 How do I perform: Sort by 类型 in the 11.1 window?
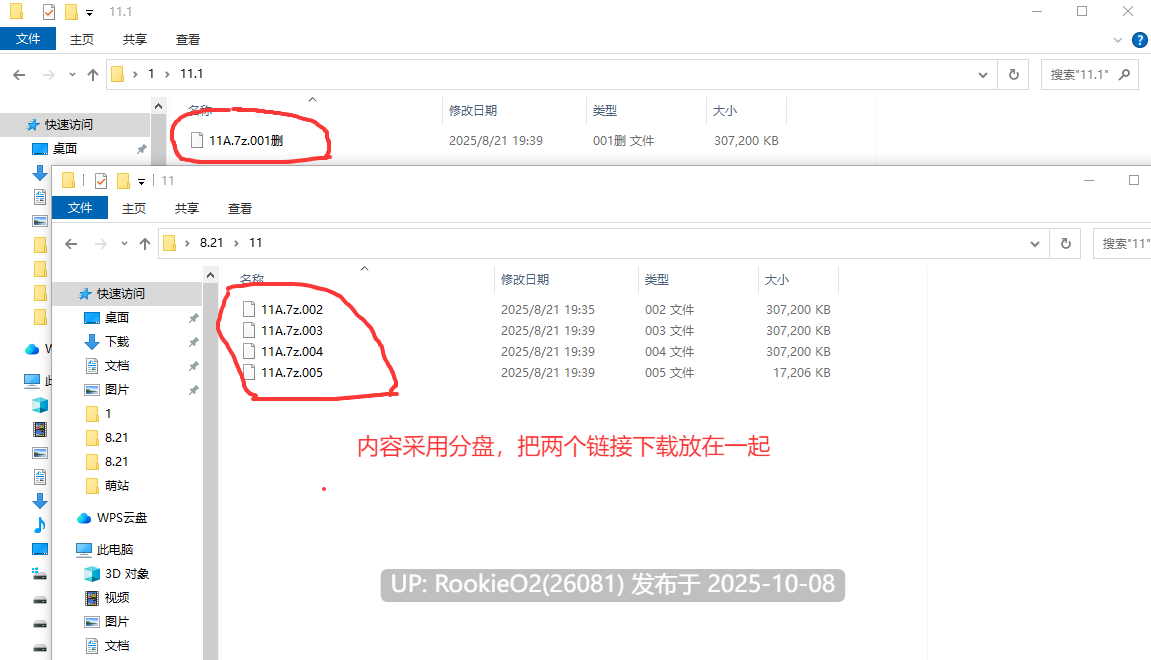(x=605, y=111)
